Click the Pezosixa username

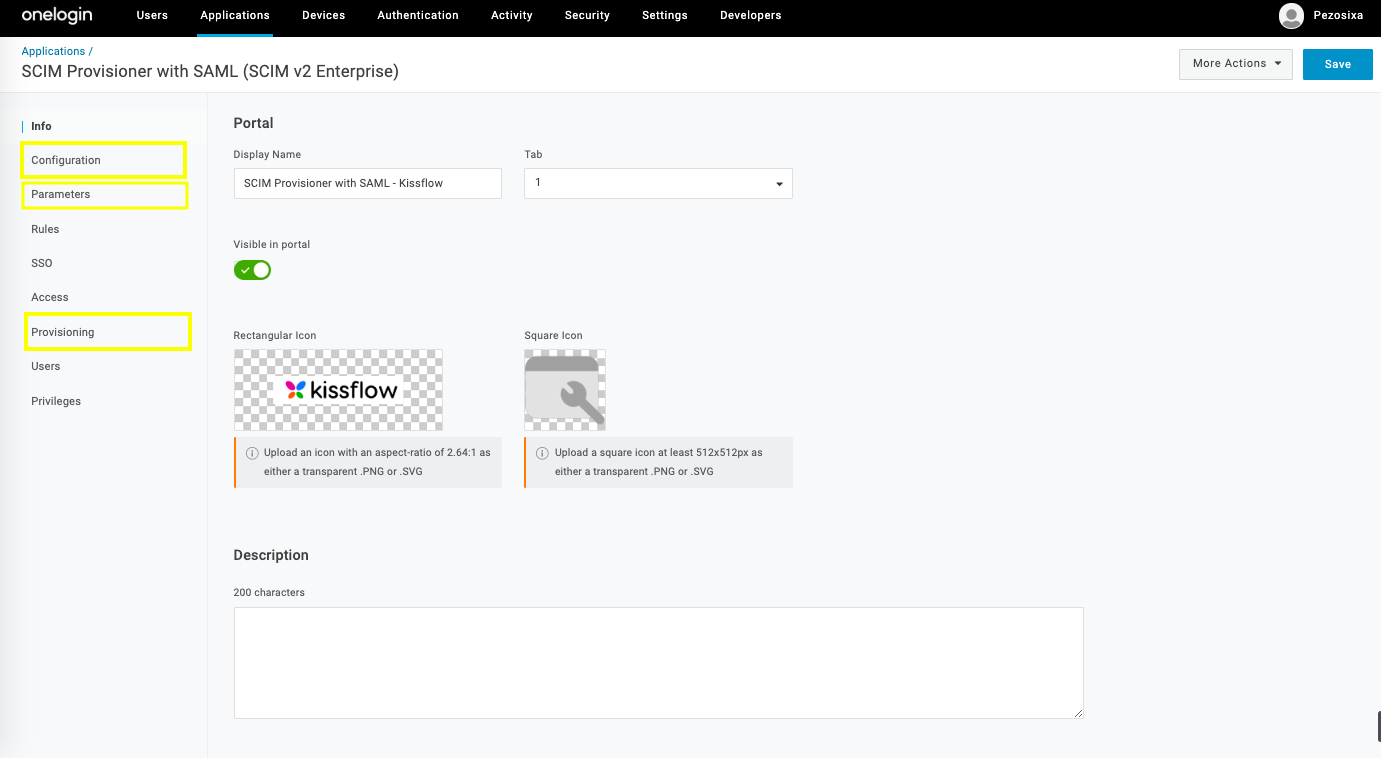tap(1338, 15)
